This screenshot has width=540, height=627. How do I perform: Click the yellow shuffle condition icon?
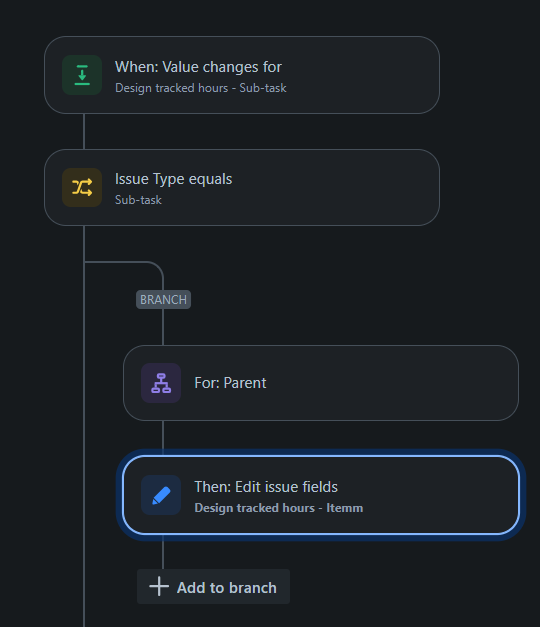tap(82, 188)
